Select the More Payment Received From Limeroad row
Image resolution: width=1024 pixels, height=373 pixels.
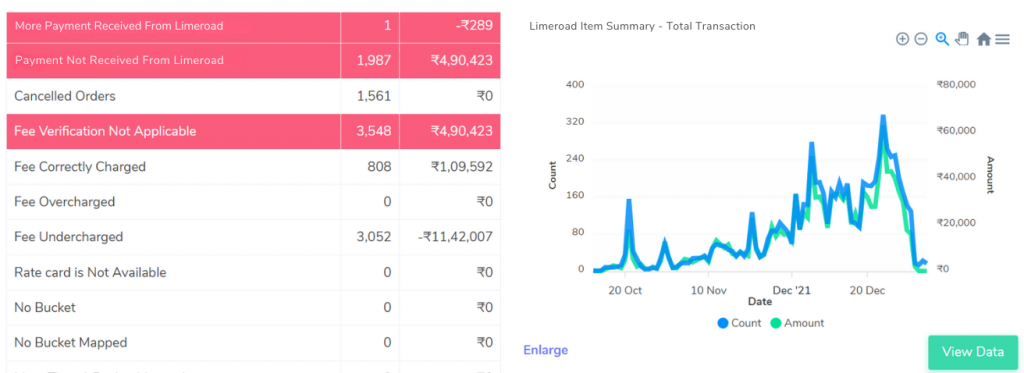coord(253,26)
